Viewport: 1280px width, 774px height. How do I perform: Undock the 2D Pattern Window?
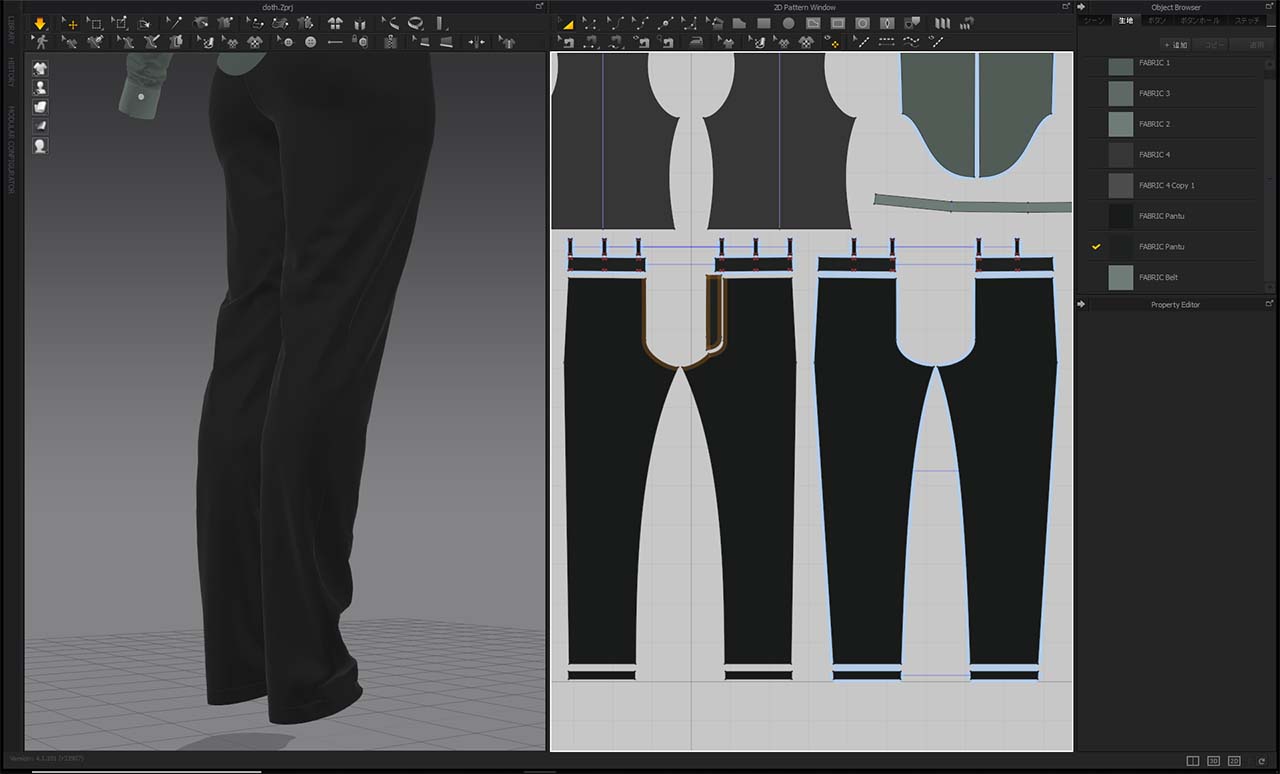point(1066,7)
